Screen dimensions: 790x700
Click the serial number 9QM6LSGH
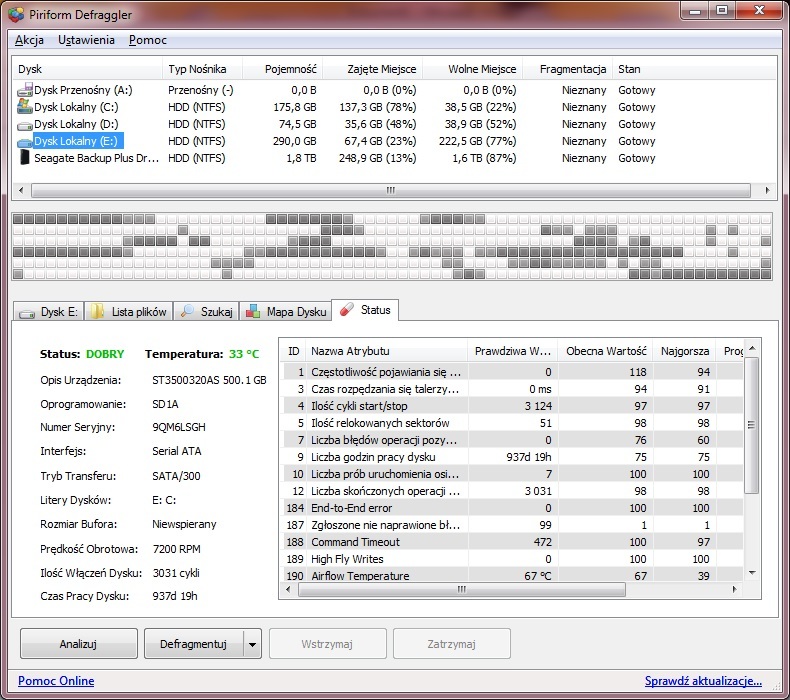click(179, 427)
